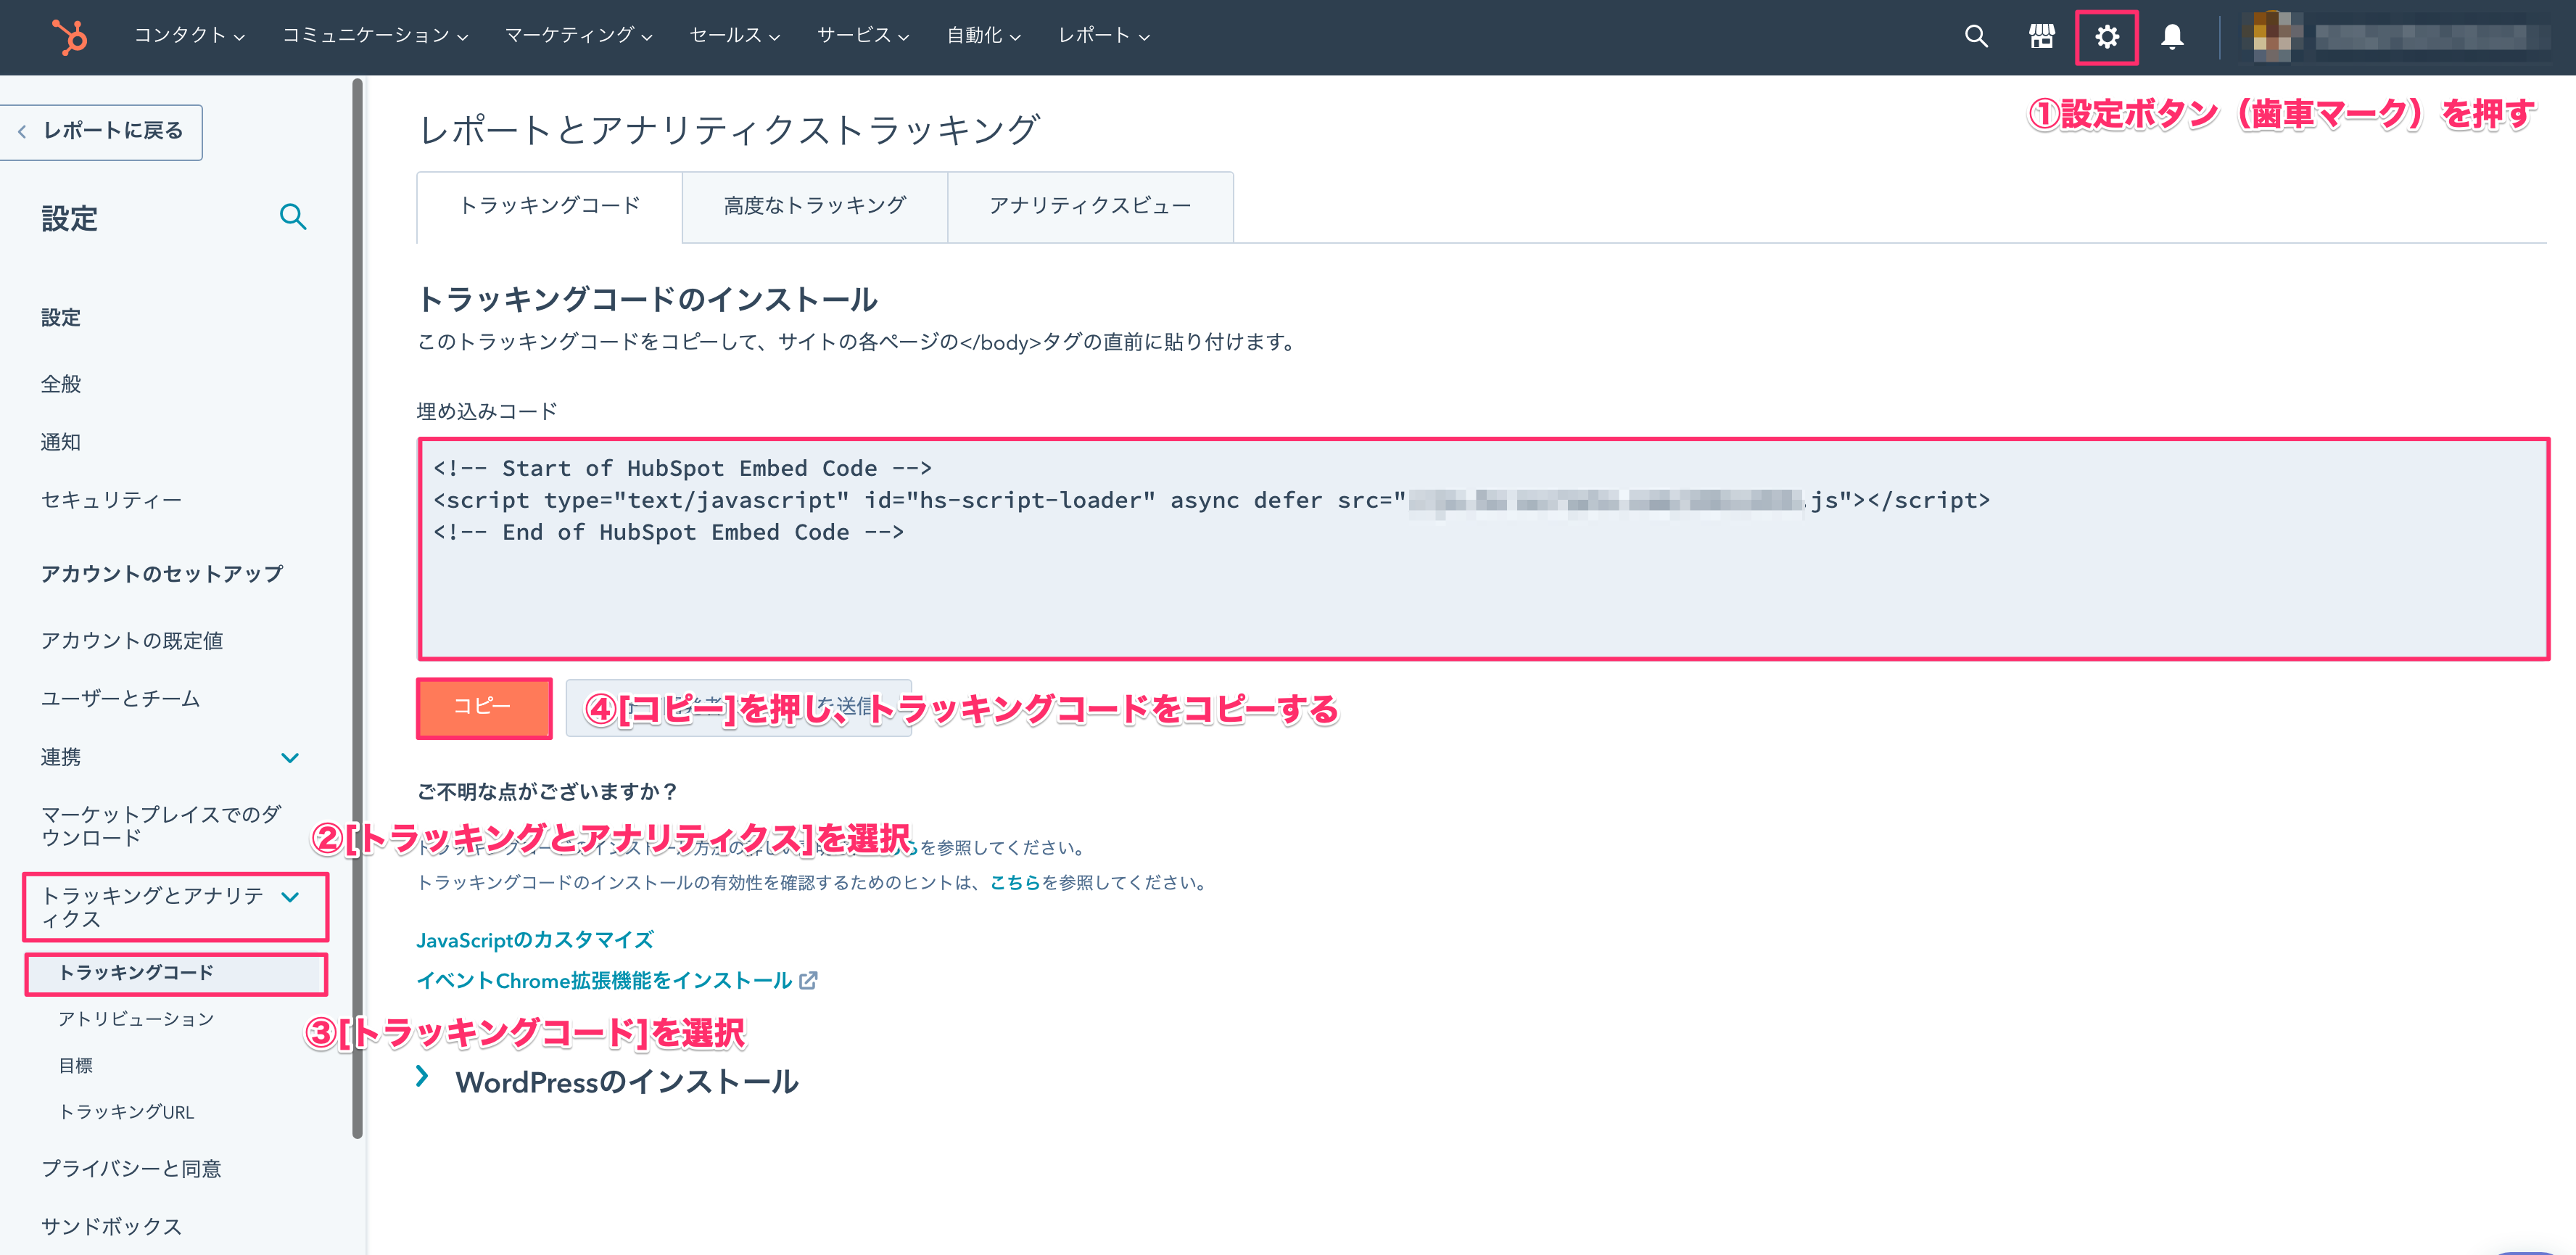The width and height of the screenshot is (2576, 1255).
Task: Click inside the embed code text box
Action: tap(1483, 549)
